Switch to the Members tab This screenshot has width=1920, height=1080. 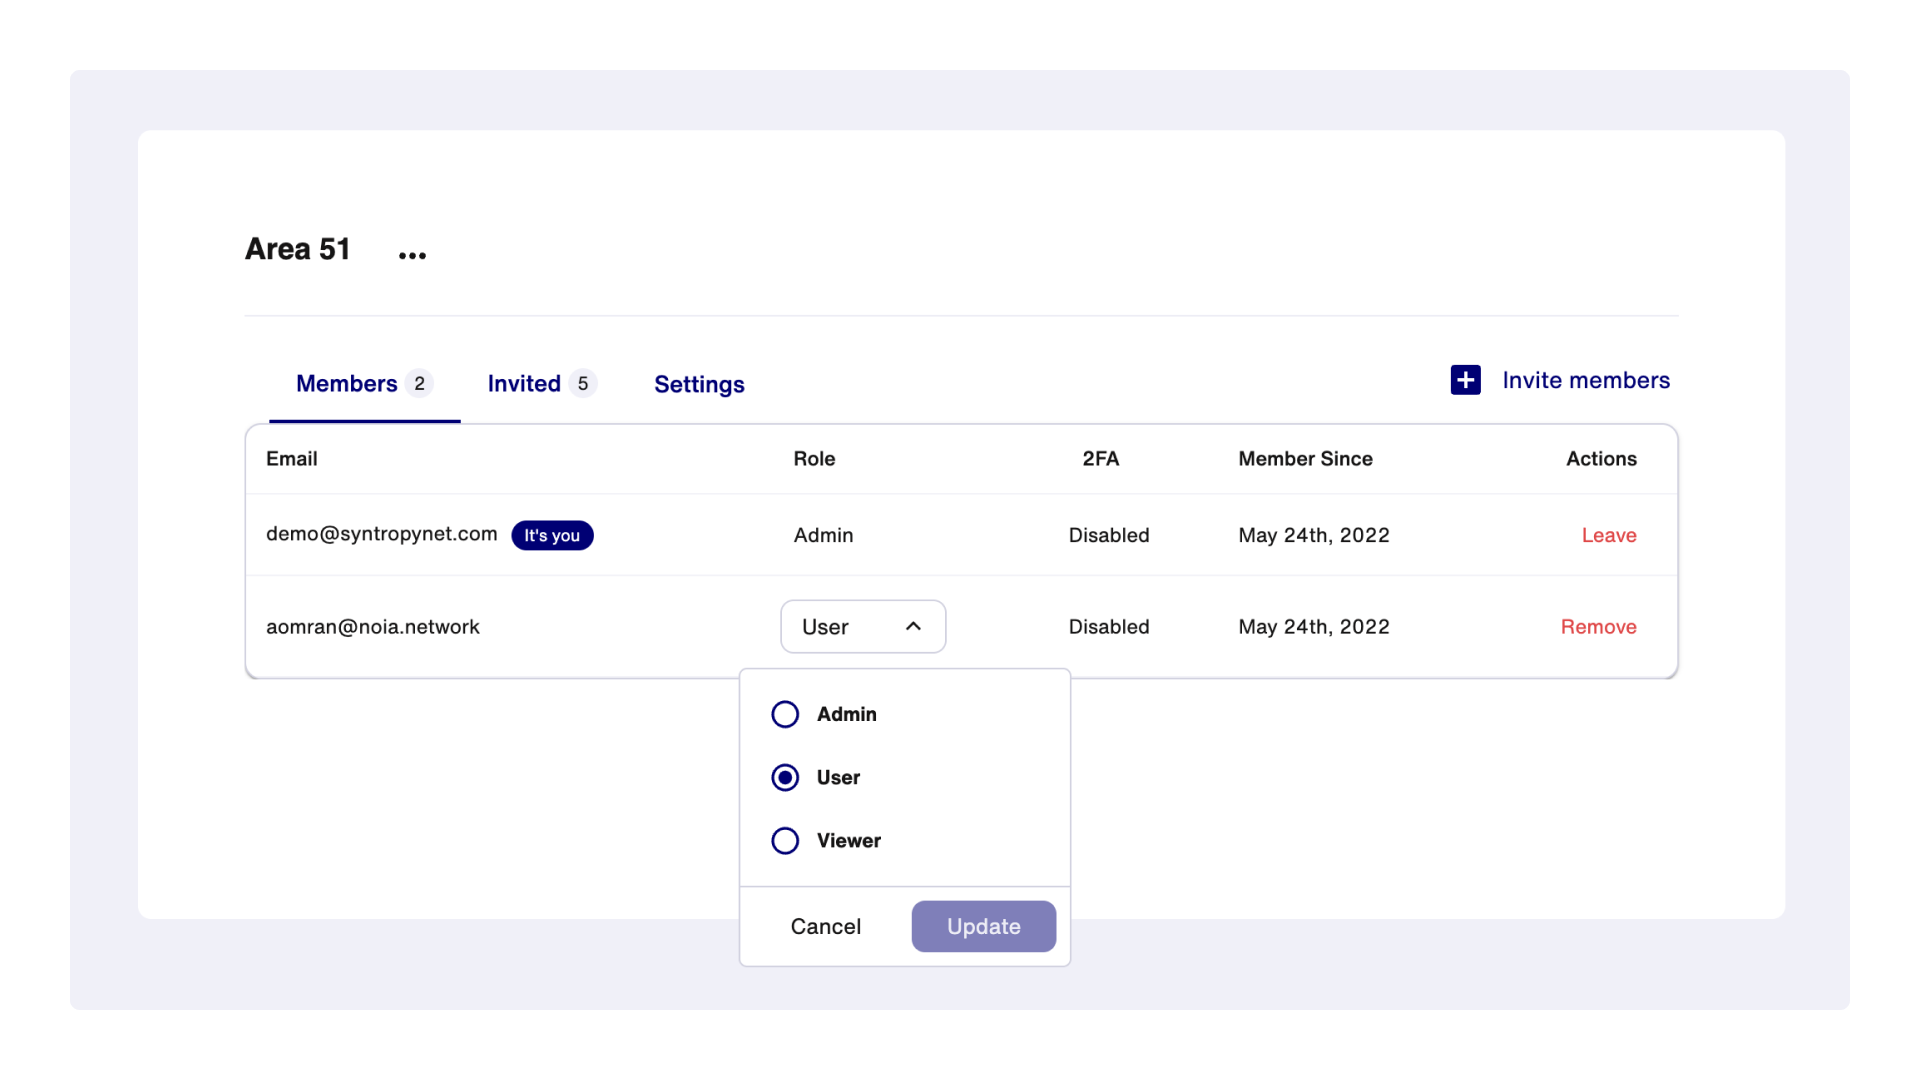(x=347, y=383)
